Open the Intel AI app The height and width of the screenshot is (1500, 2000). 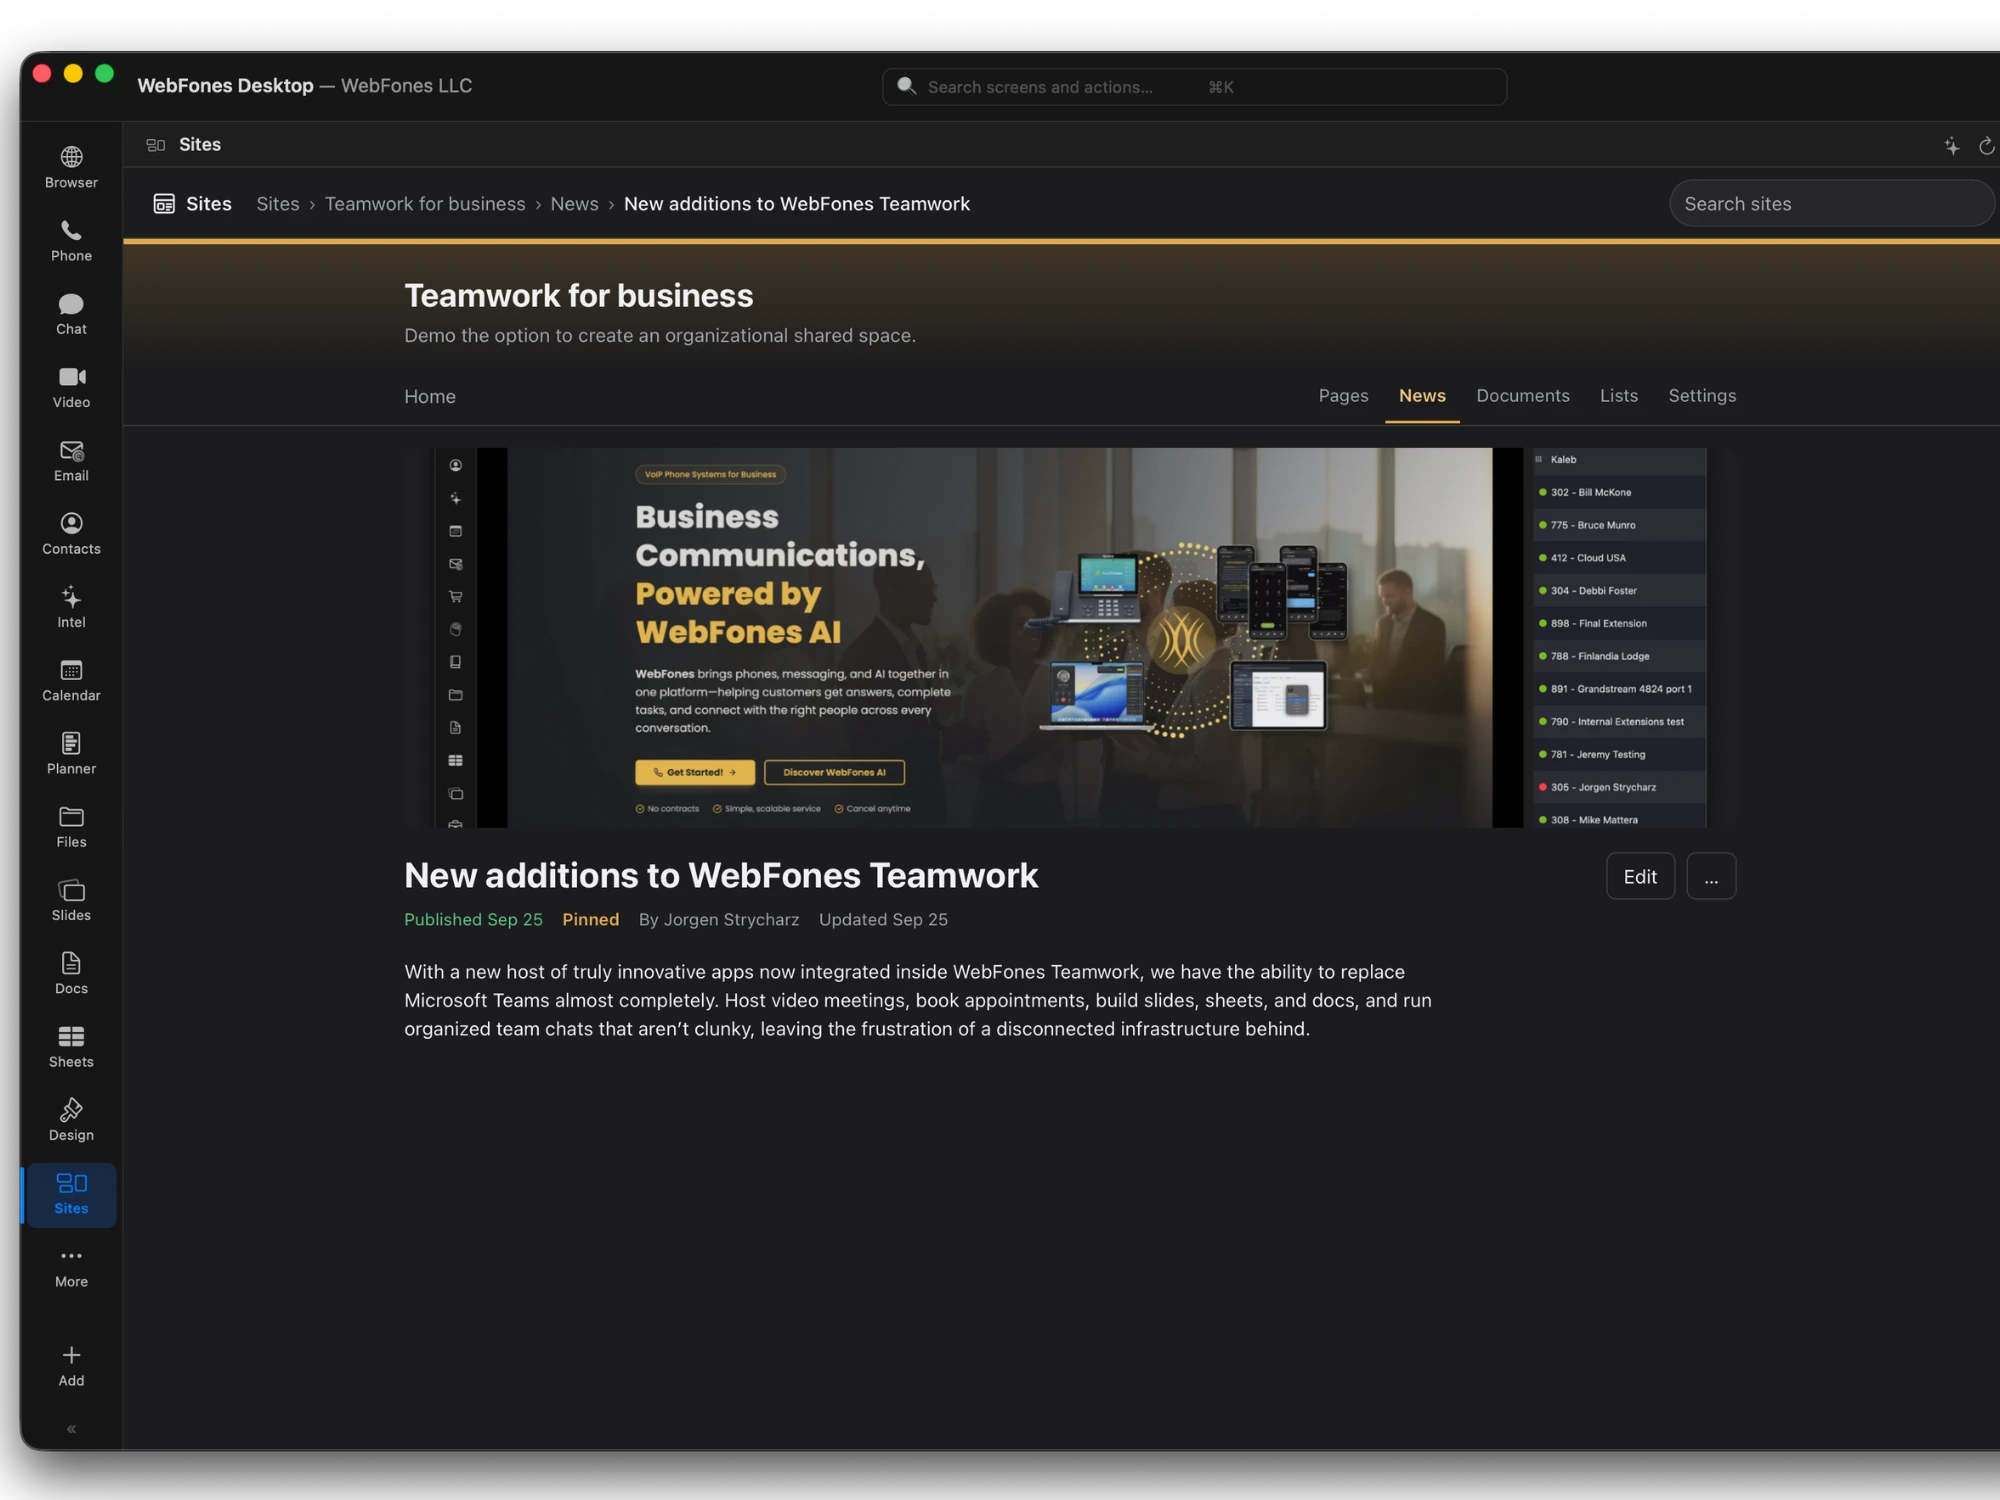tap(71, 607)
